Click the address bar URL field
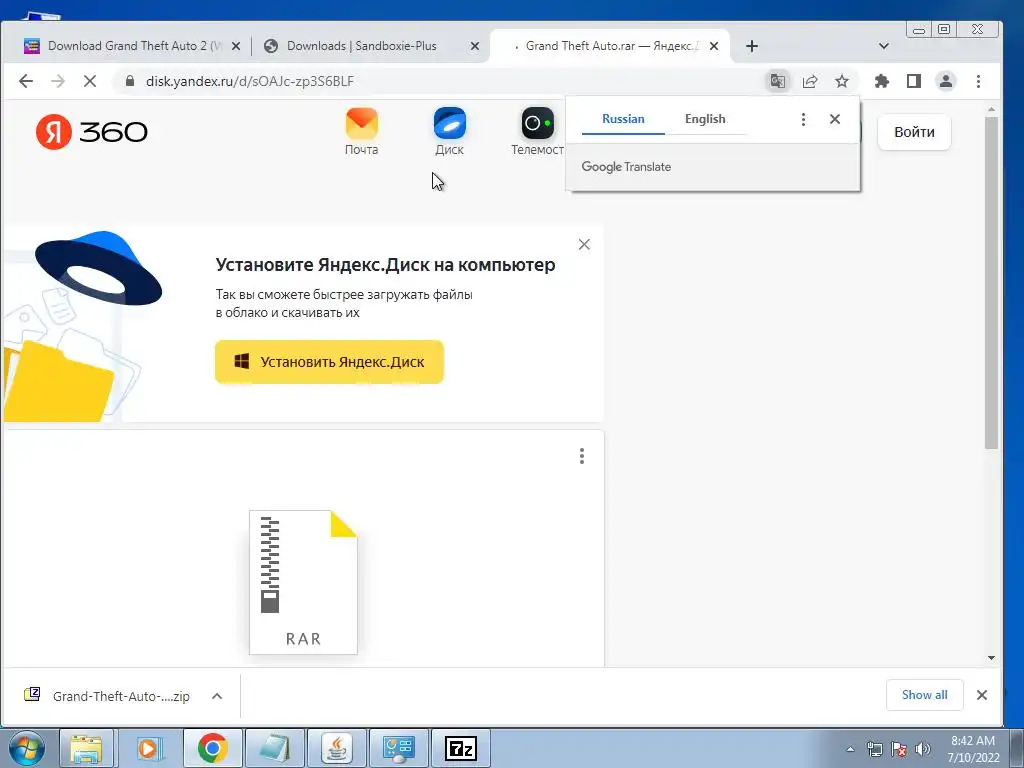Viewport: 1024px width, 768px height. [438, 81]
